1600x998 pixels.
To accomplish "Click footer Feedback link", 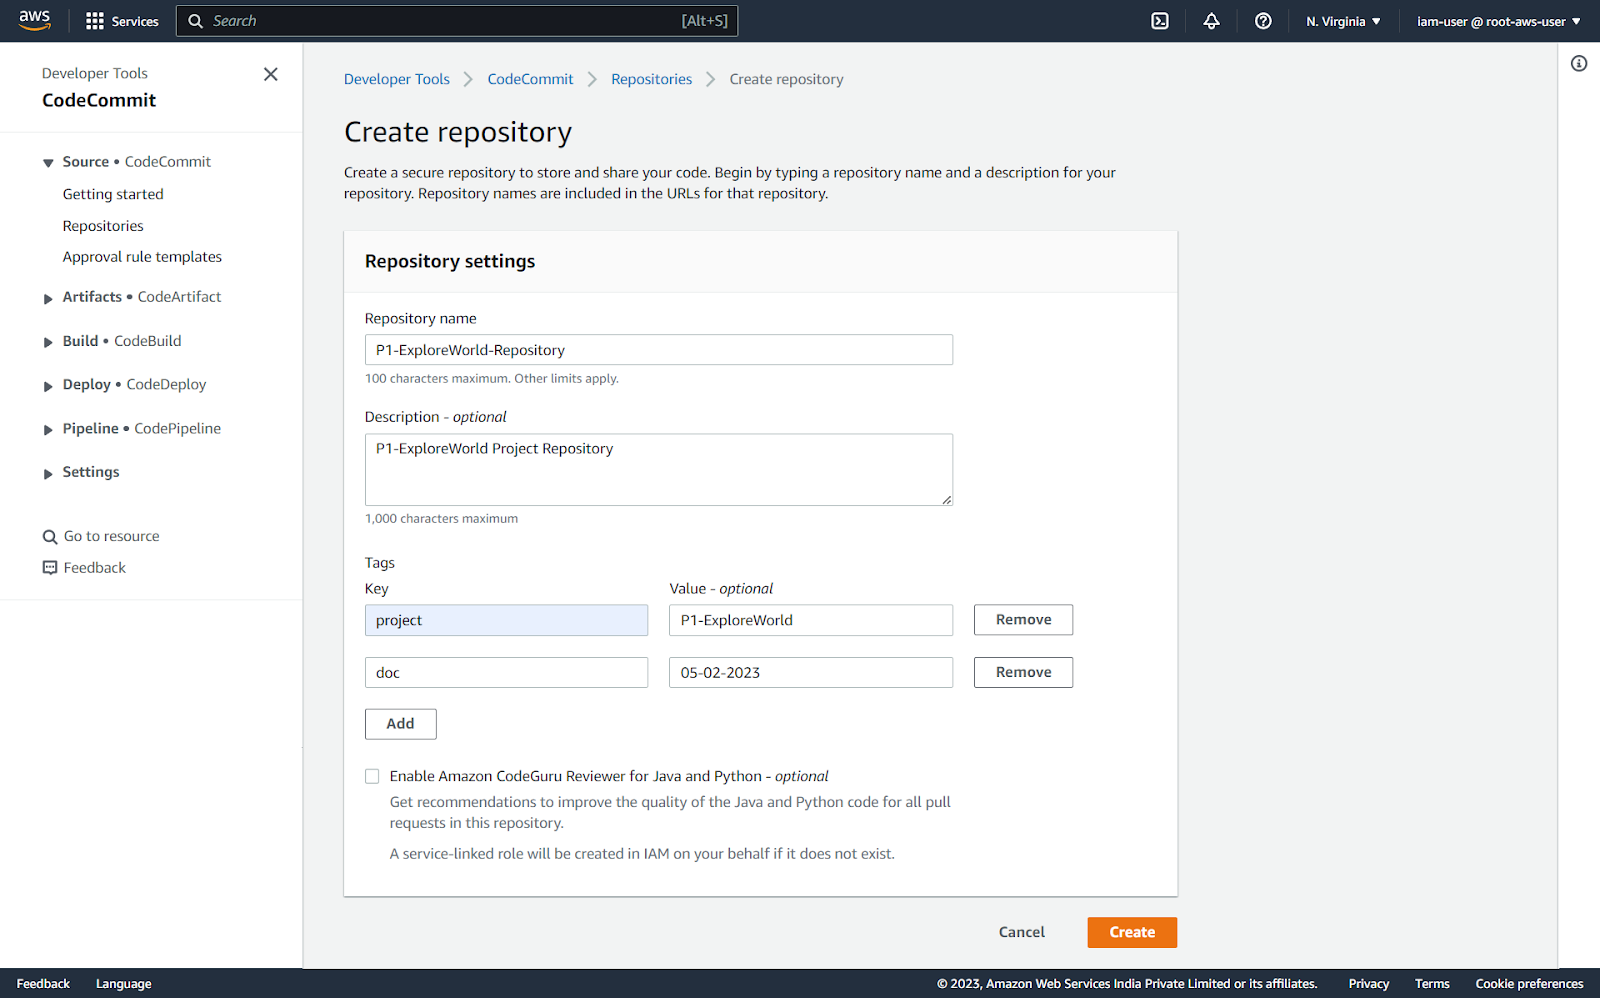I will pos(43,984).
